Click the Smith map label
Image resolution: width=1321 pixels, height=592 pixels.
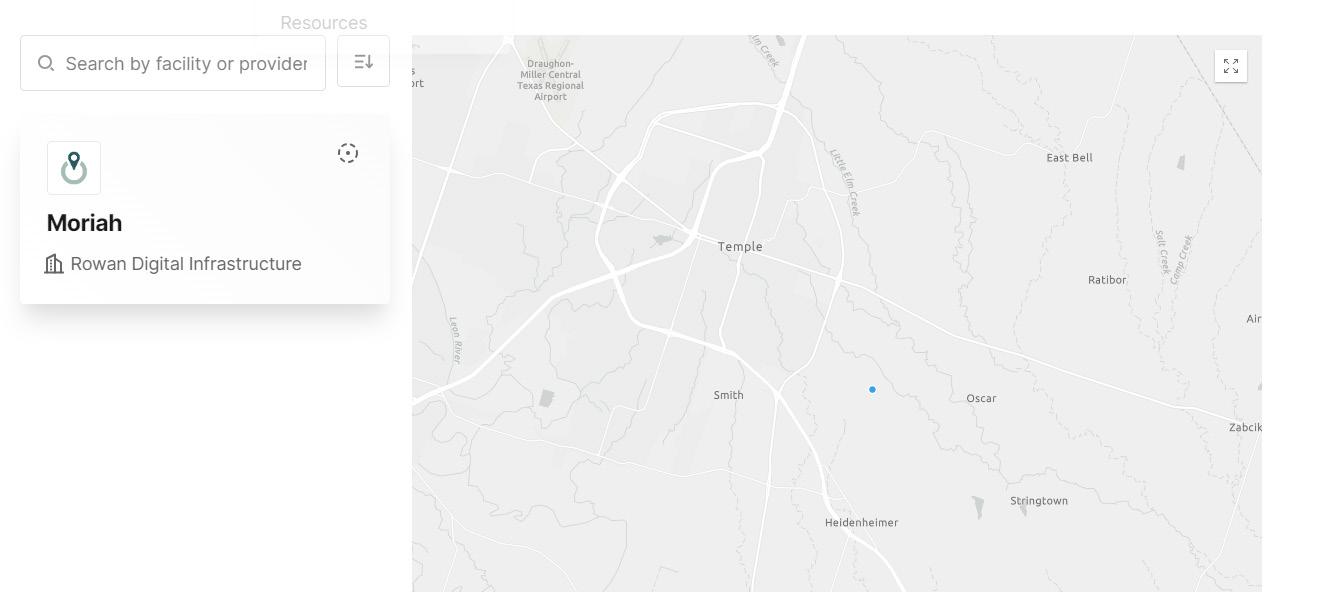click(728, 395)
